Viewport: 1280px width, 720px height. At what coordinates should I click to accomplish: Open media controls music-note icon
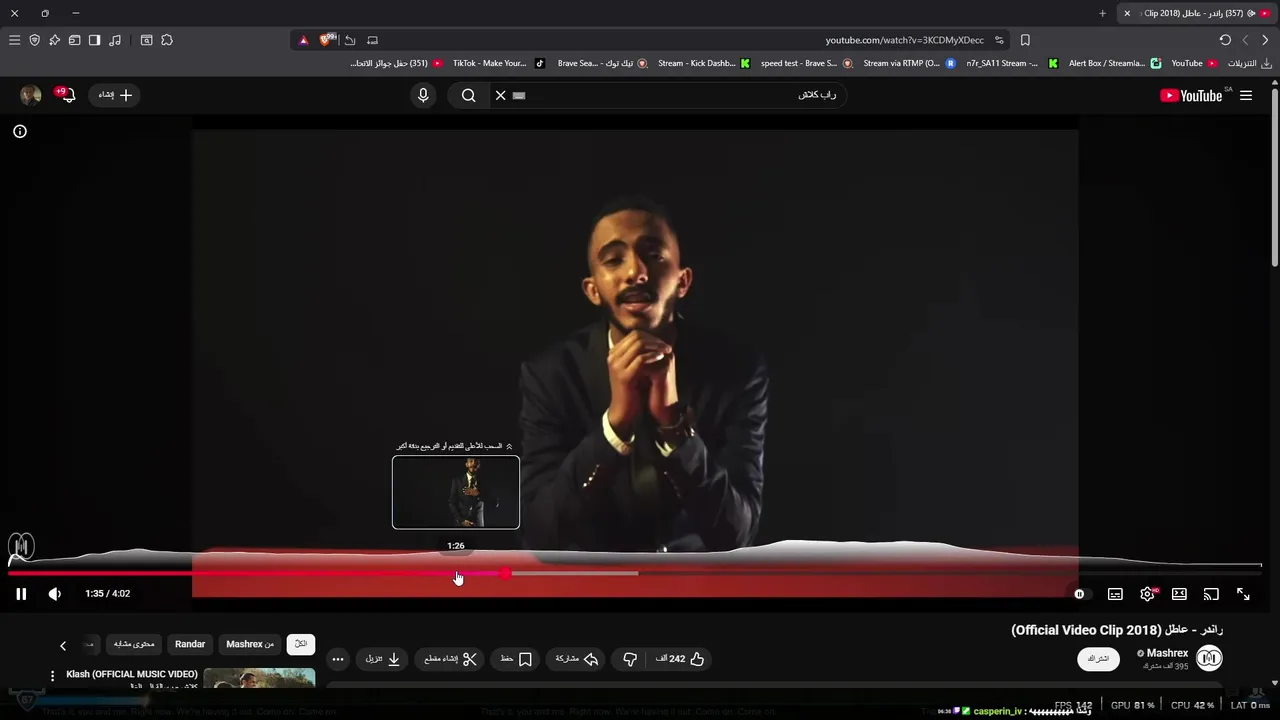click(115, 40)
